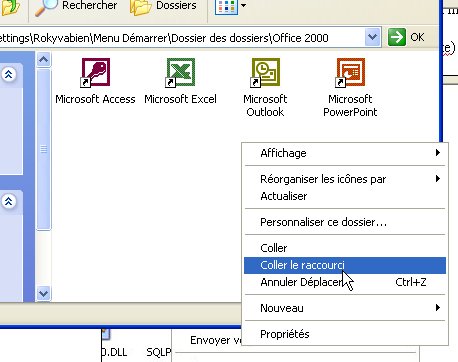Select the Microsoft Excel shortcut icon
The height and width of the screenshot is (362, 458).
pos(180,73)
